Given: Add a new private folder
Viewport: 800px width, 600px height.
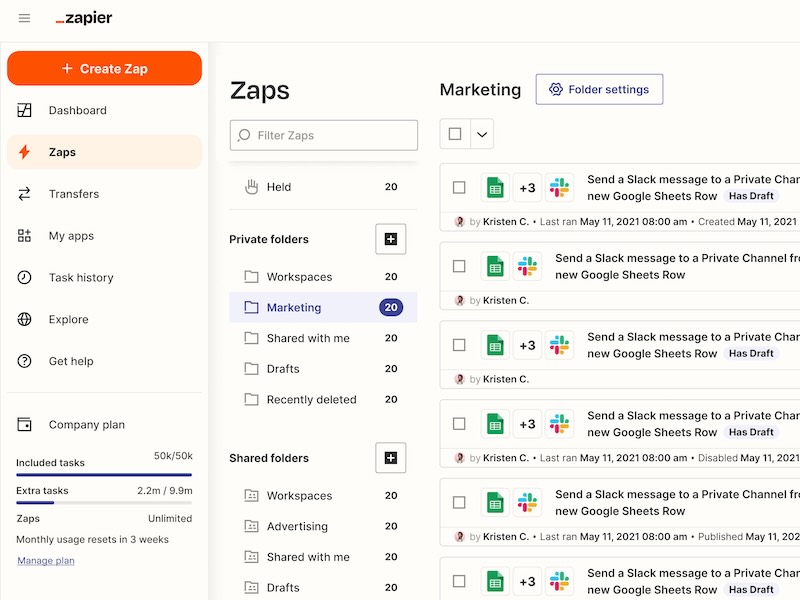Looking at the screenshot, I should click(390, 239).
